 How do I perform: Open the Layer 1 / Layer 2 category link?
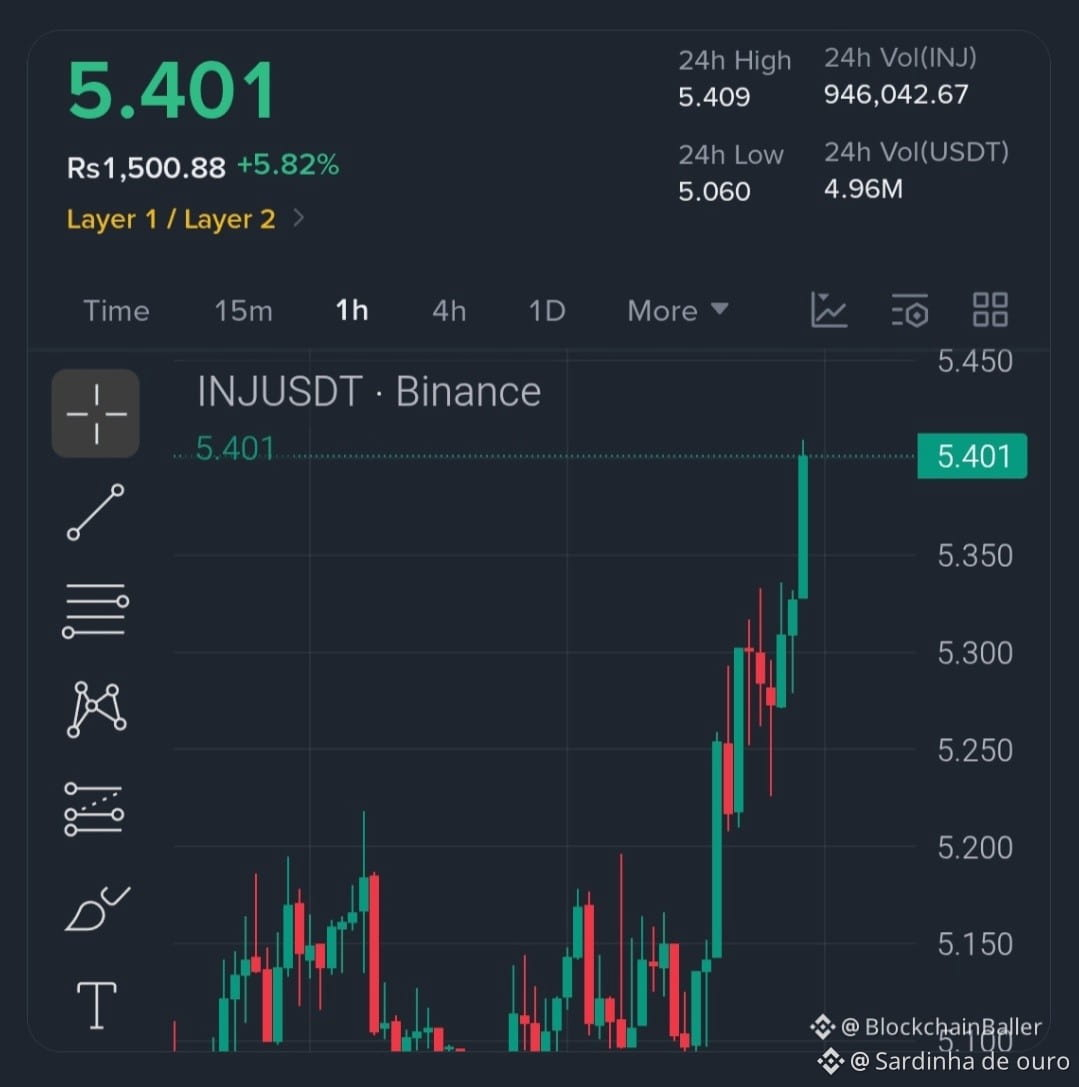coord(171,219)
